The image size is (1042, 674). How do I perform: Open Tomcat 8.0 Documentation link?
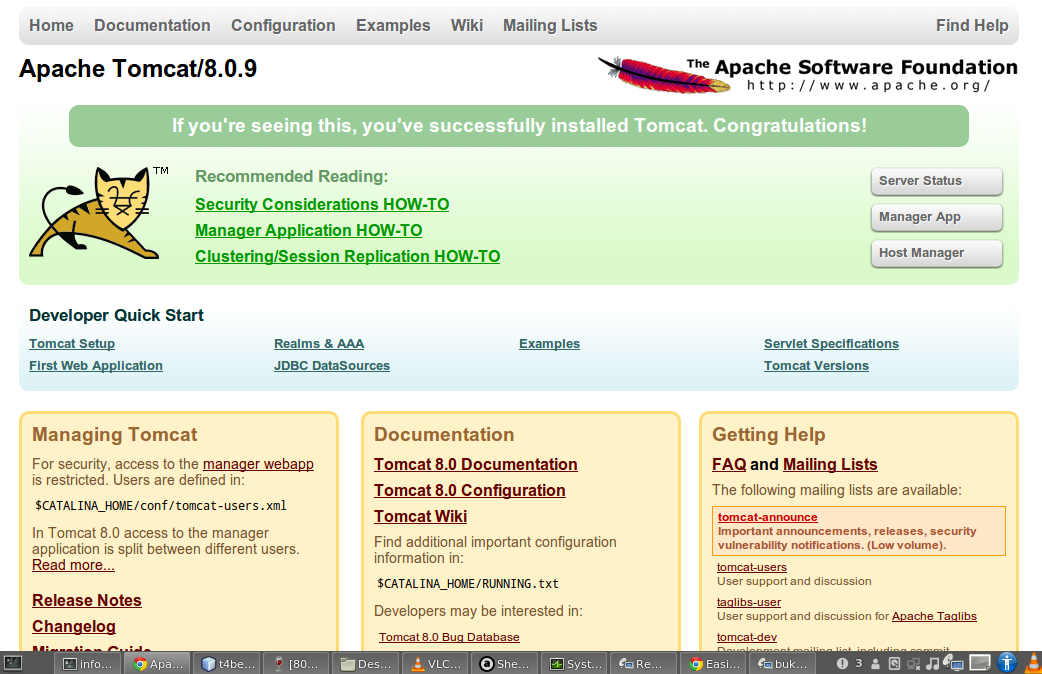pyautogui.click(x=475, y=464)
